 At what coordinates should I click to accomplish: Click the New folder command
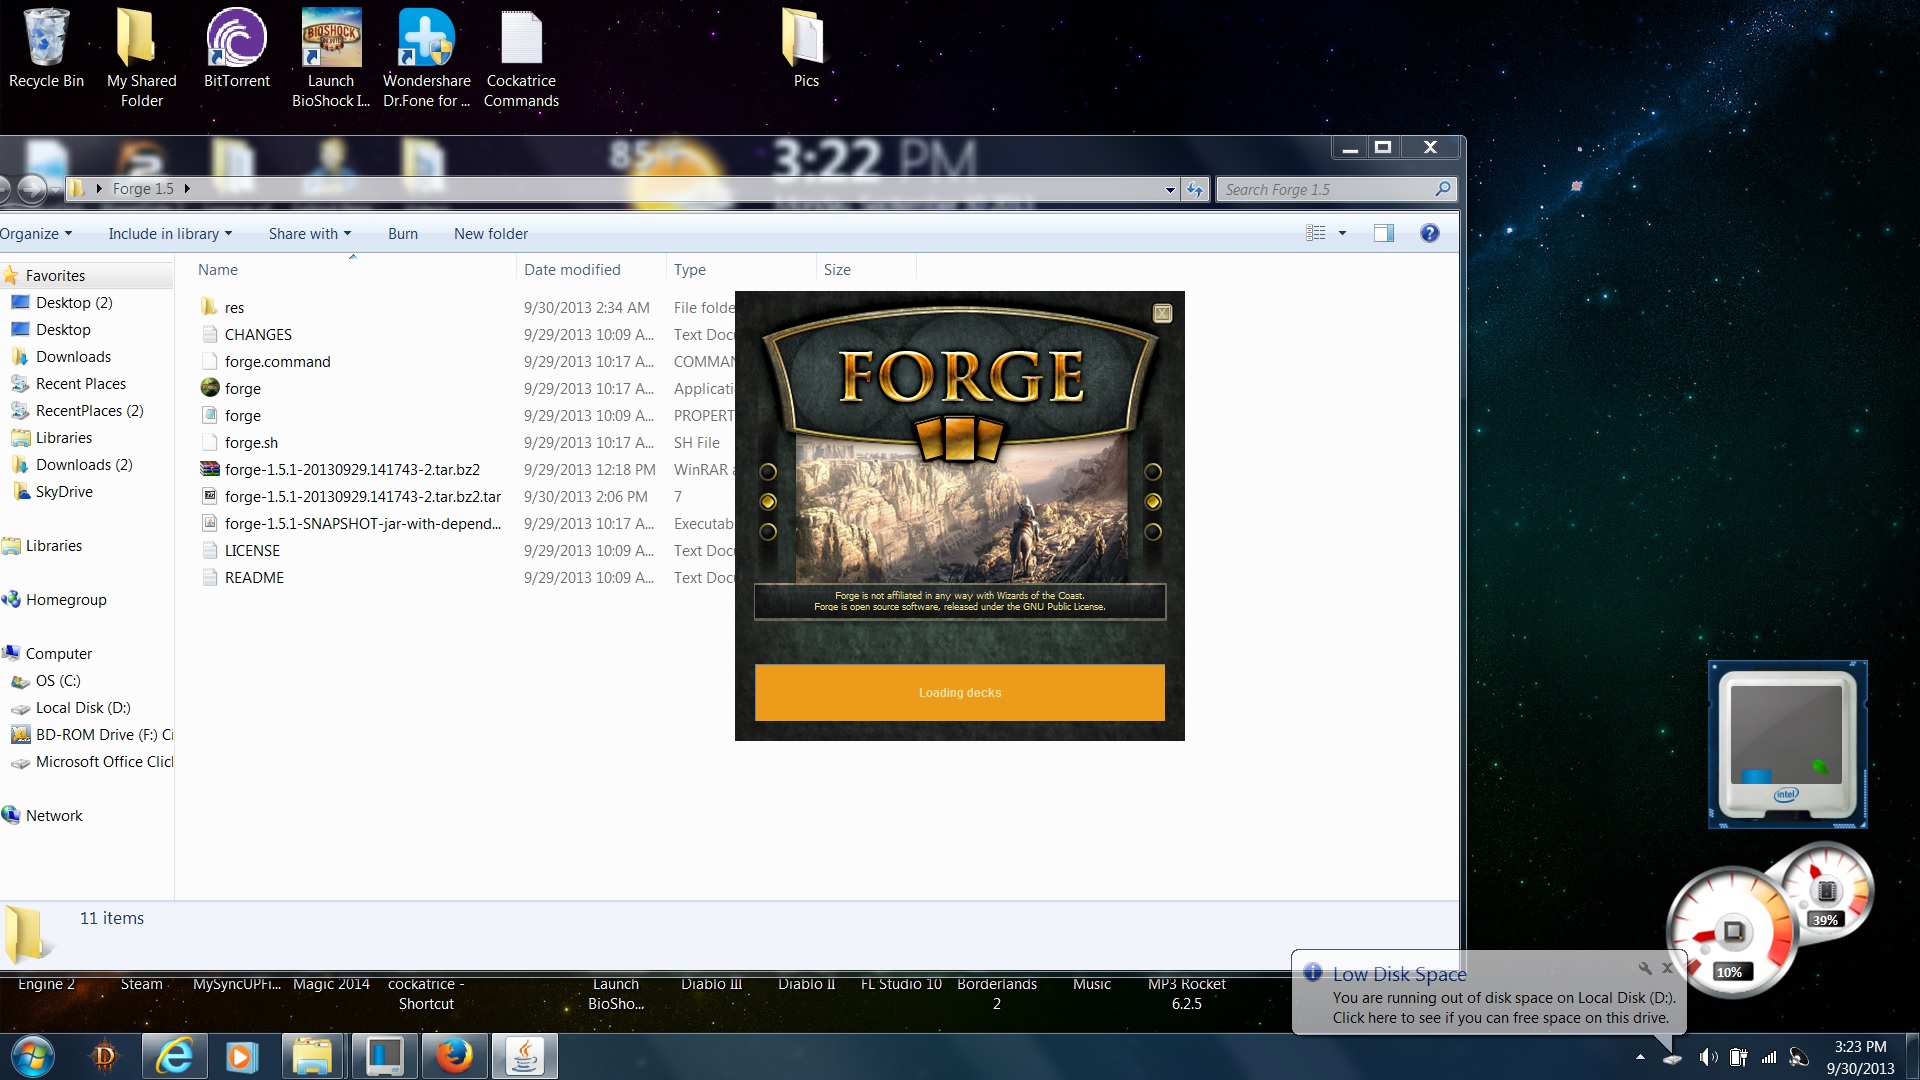click(x=490, y=234)
